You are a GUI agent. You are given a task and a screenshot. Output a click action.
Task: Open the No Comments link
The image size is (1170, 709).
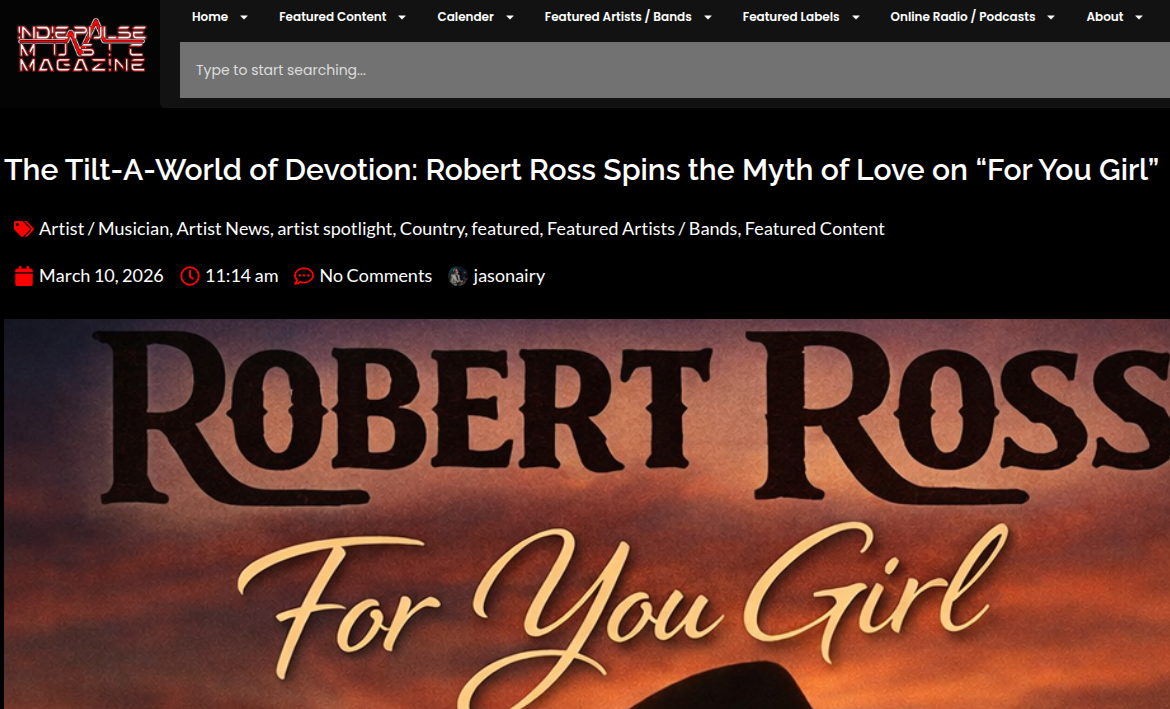point(375,276)
